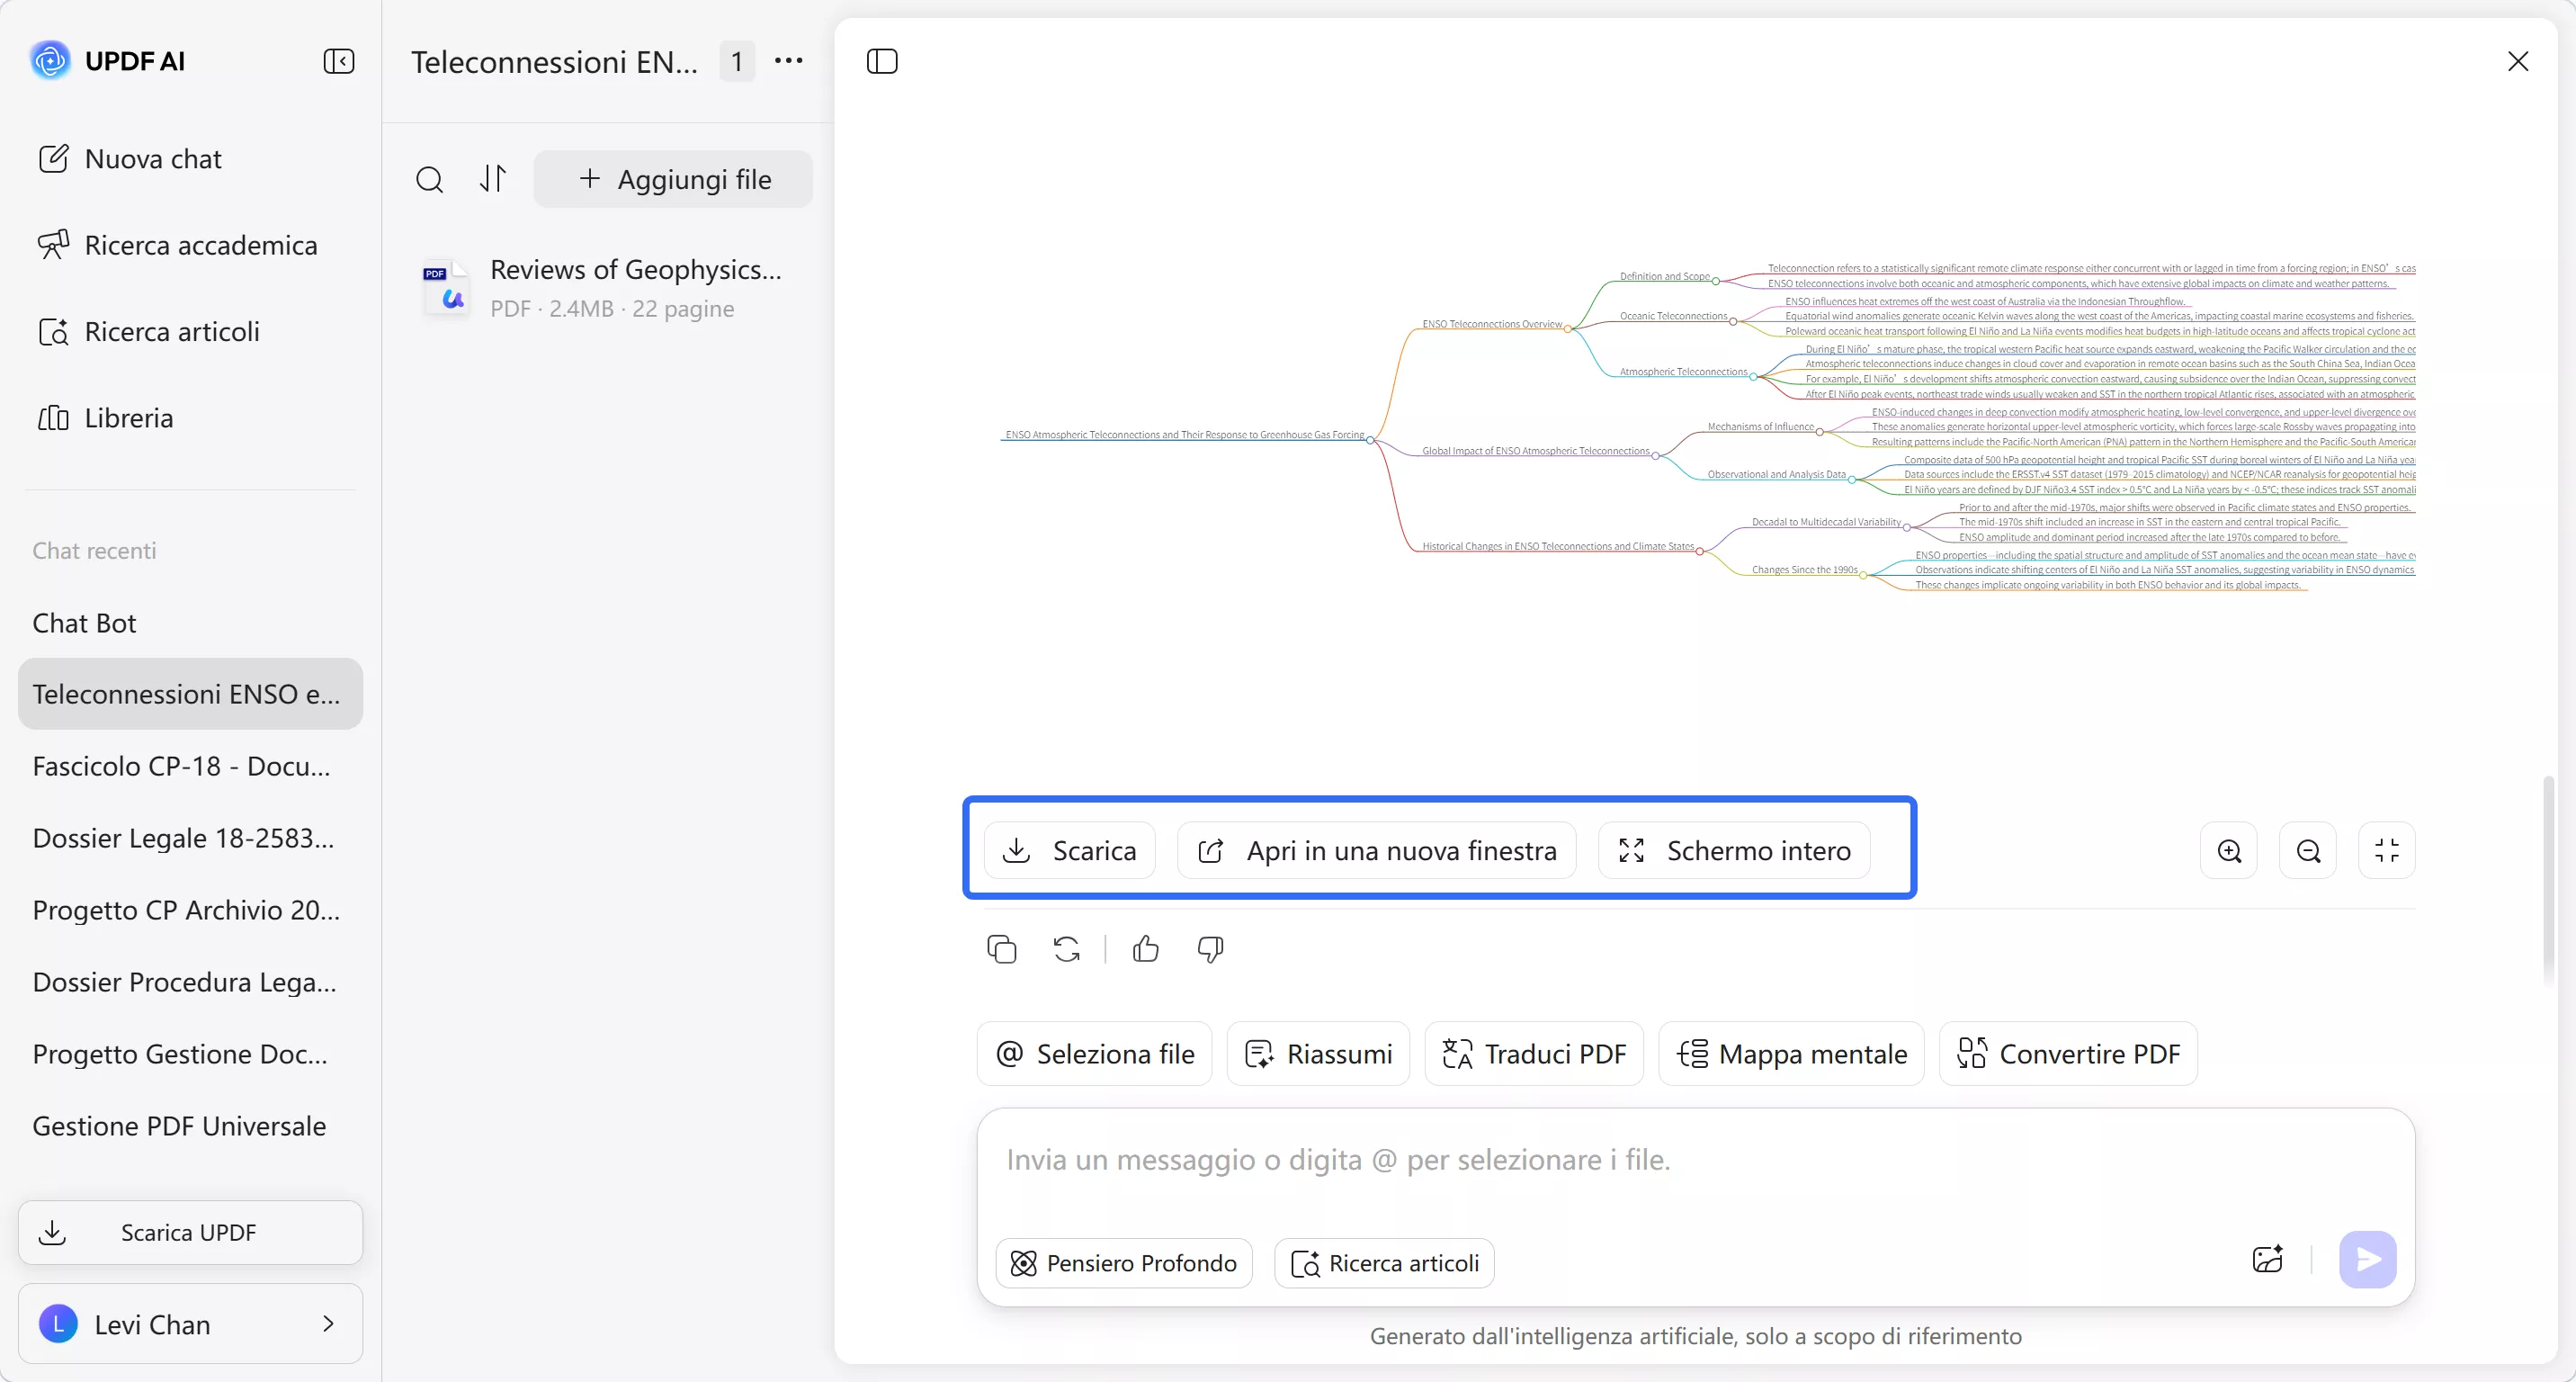Screen dimensions: 2576x1382
Task: Click the Aggiungi file button
Action: pos(674,179)
